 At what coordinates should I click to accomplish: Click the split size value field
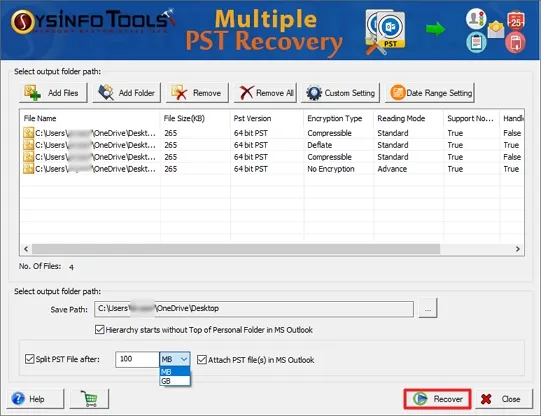click(137, 359)
